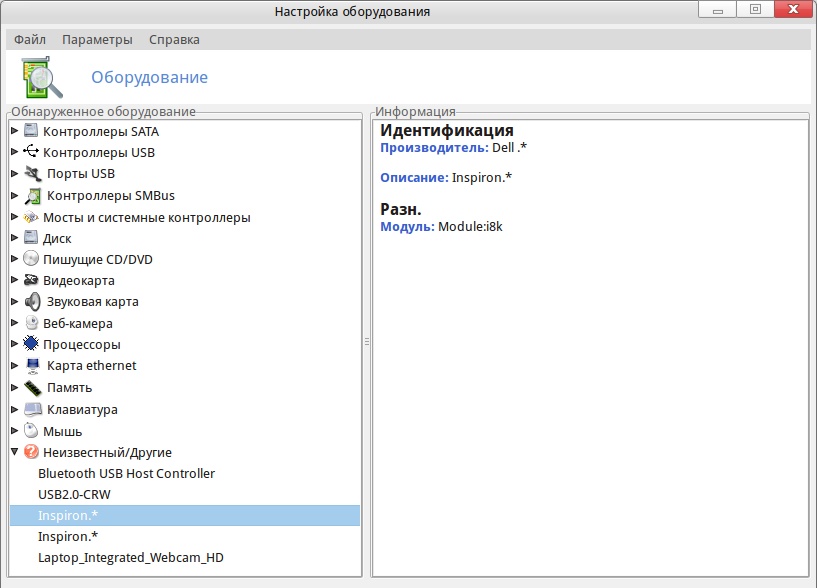817x588 pixels.
Task: Click the Описание: Inspiron.* text
Action: coord(446,178)
